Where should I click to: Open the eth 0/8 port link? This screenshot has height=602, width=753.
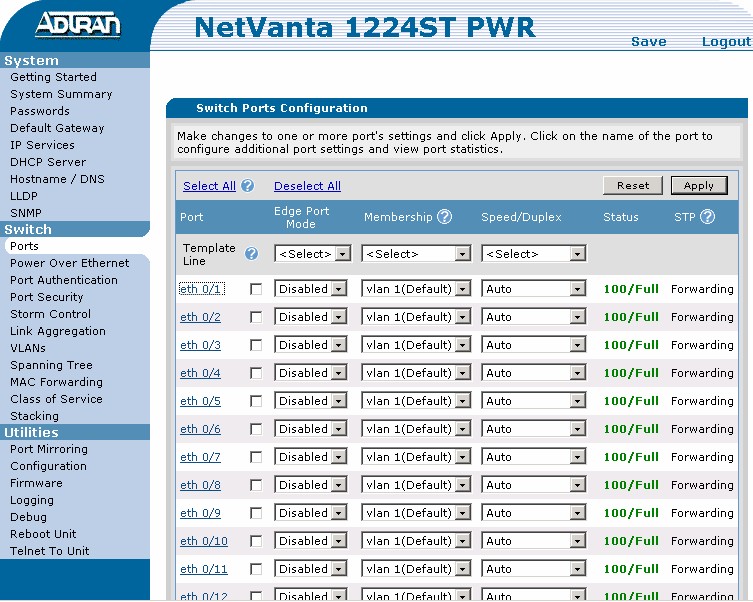point(200,485)
